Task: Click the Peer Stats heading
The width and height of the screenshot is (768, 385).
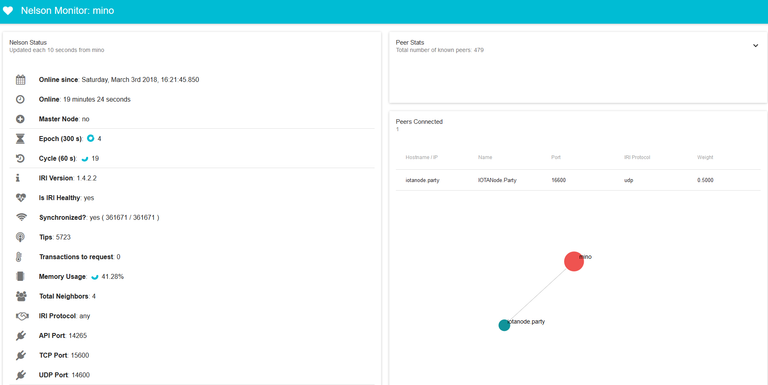Action: [x=410, y=43]
